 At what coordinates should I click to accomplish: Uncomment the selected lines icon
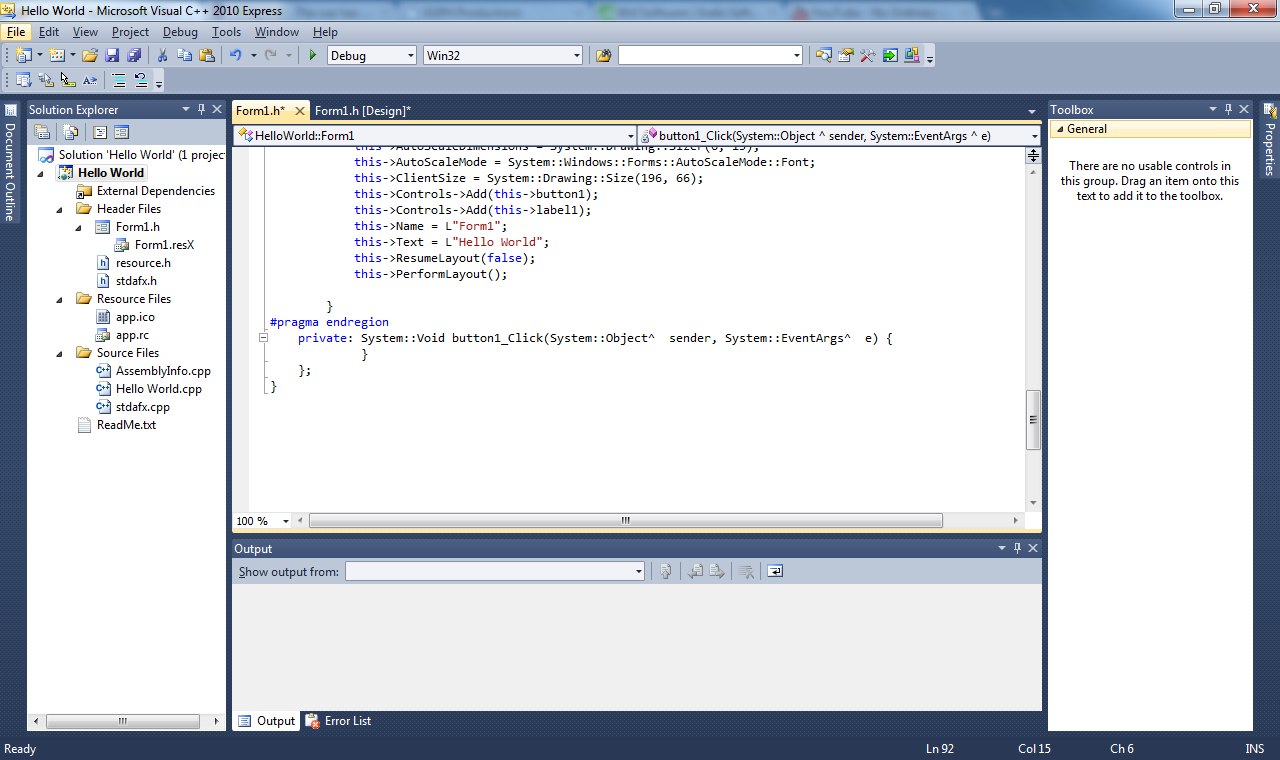[x=141, y=80]
